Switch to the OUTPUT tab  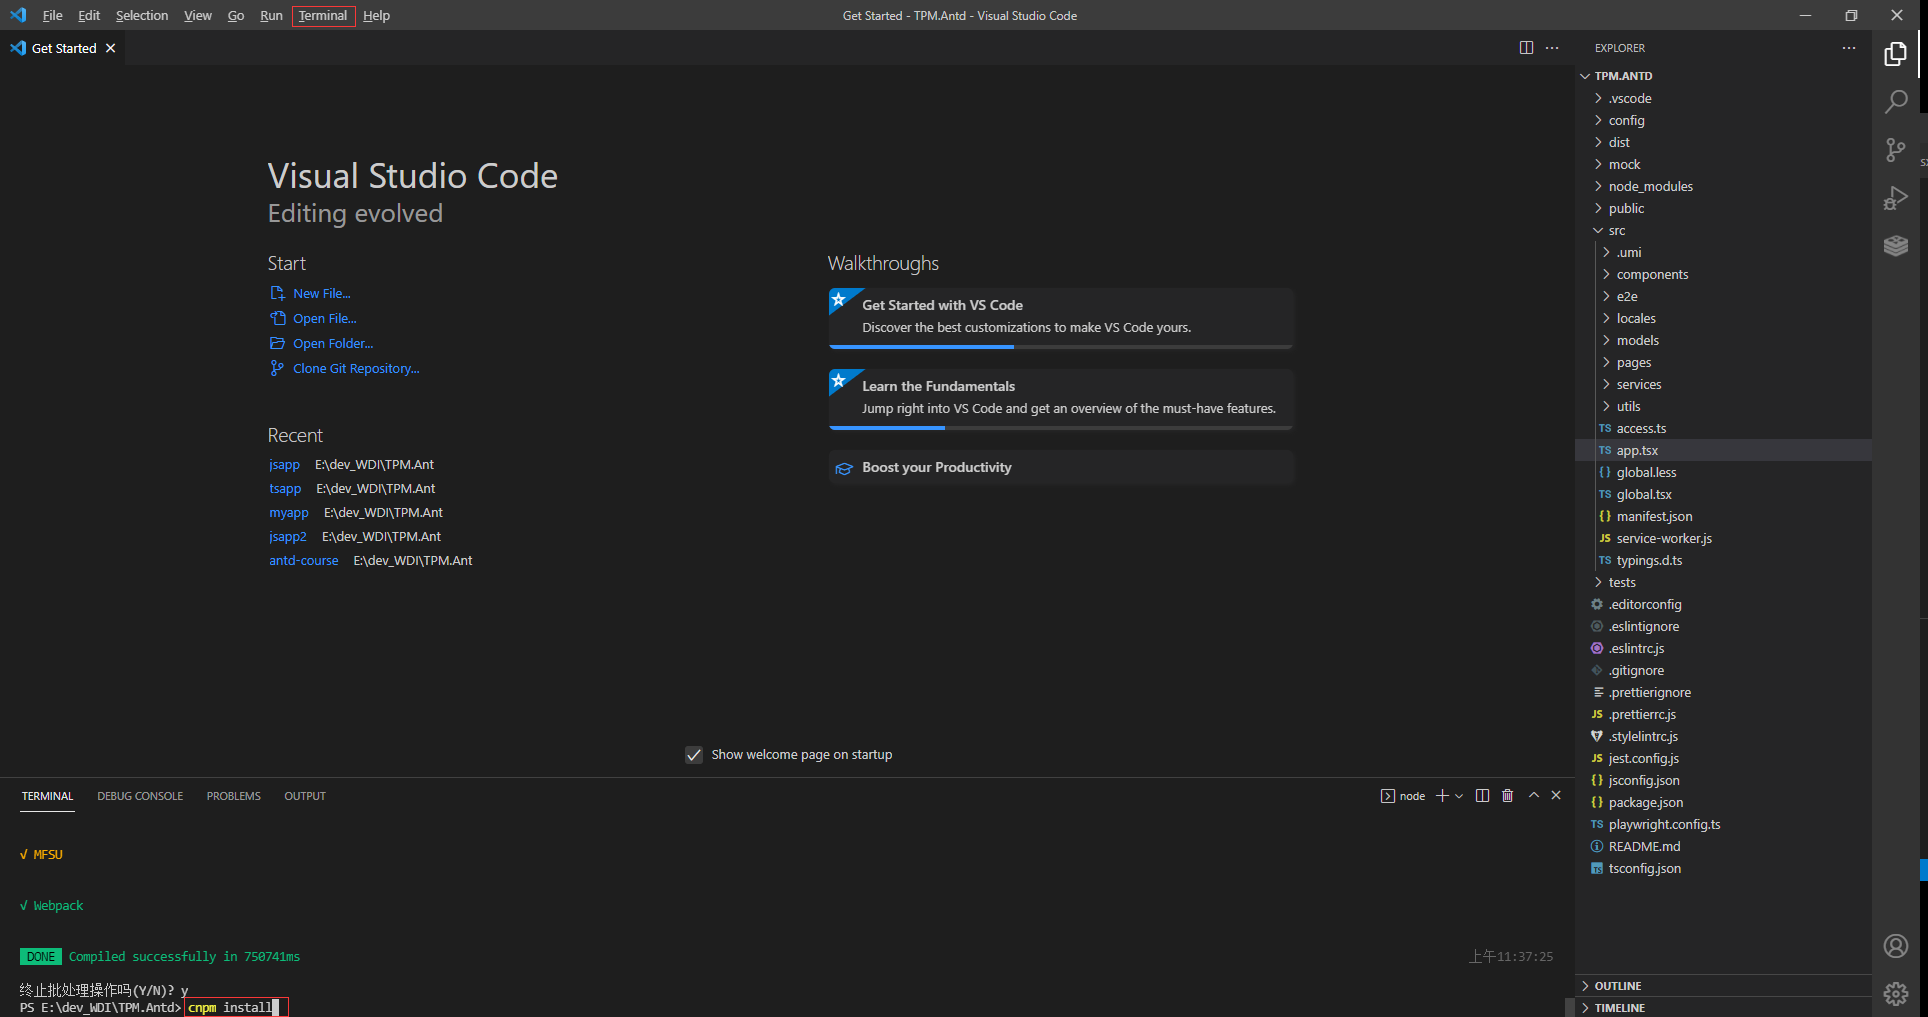coord(305,796)
